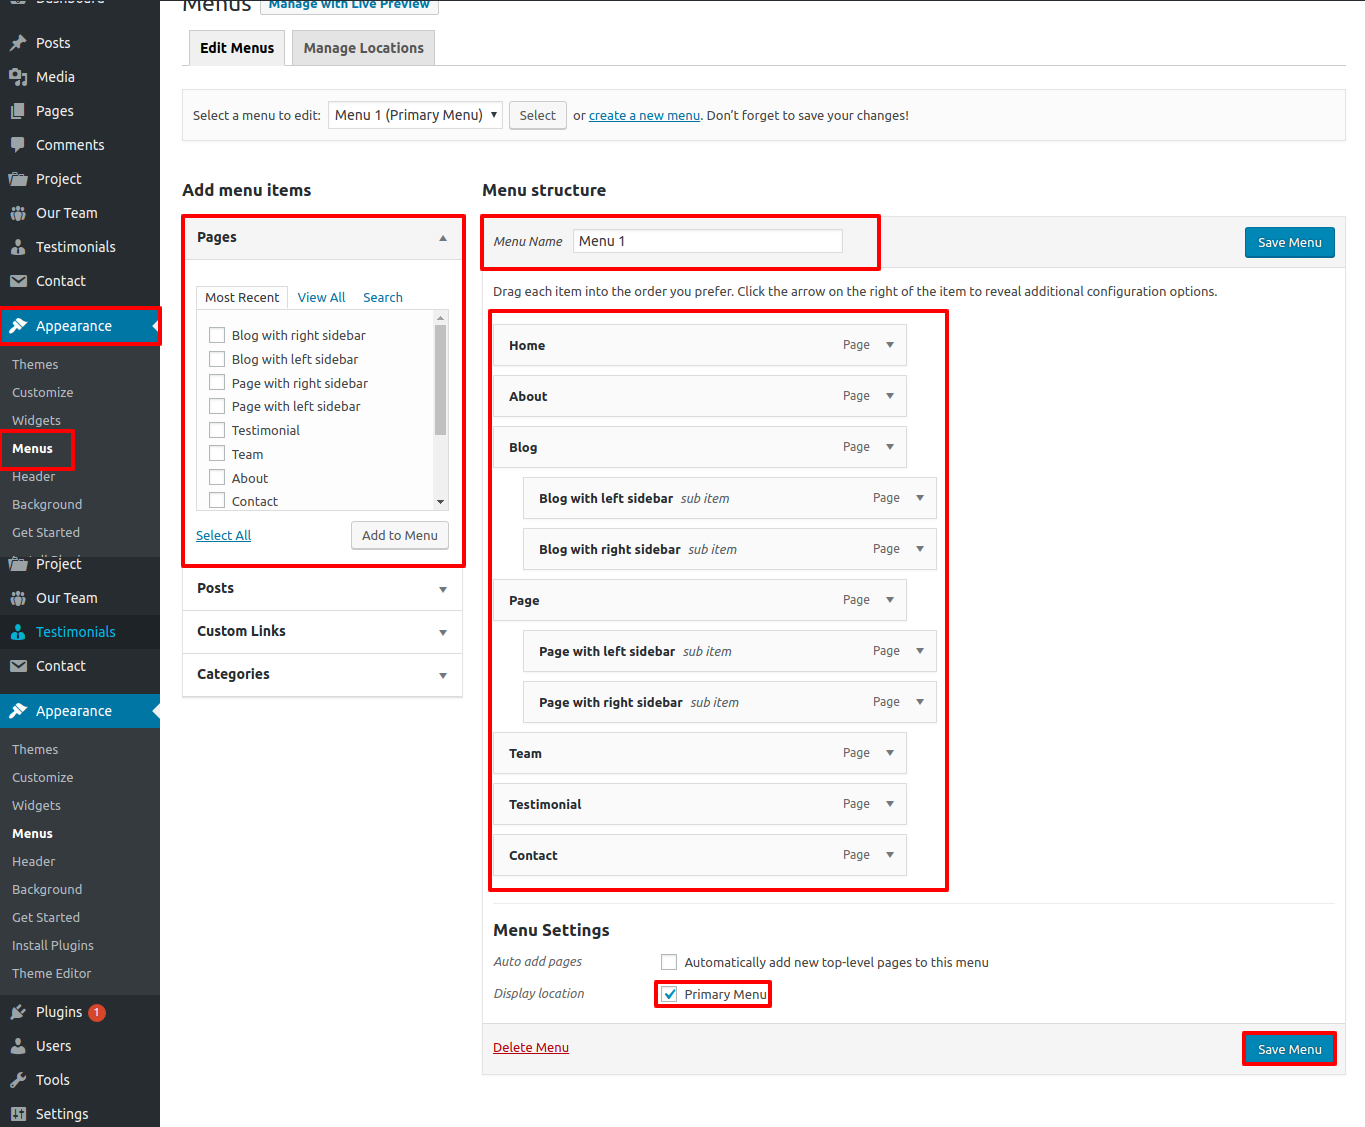The image size is (1365, 1127).
Task: Click the blue-highlighted Testimonials person icon
Action: [18, 632]
